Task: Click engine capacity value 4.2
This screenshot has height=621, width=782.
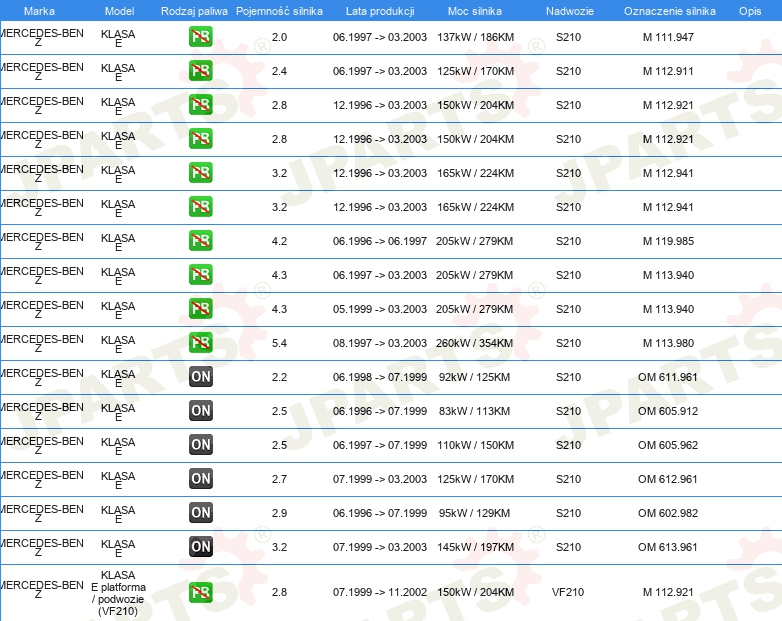Action: [279, 241]
